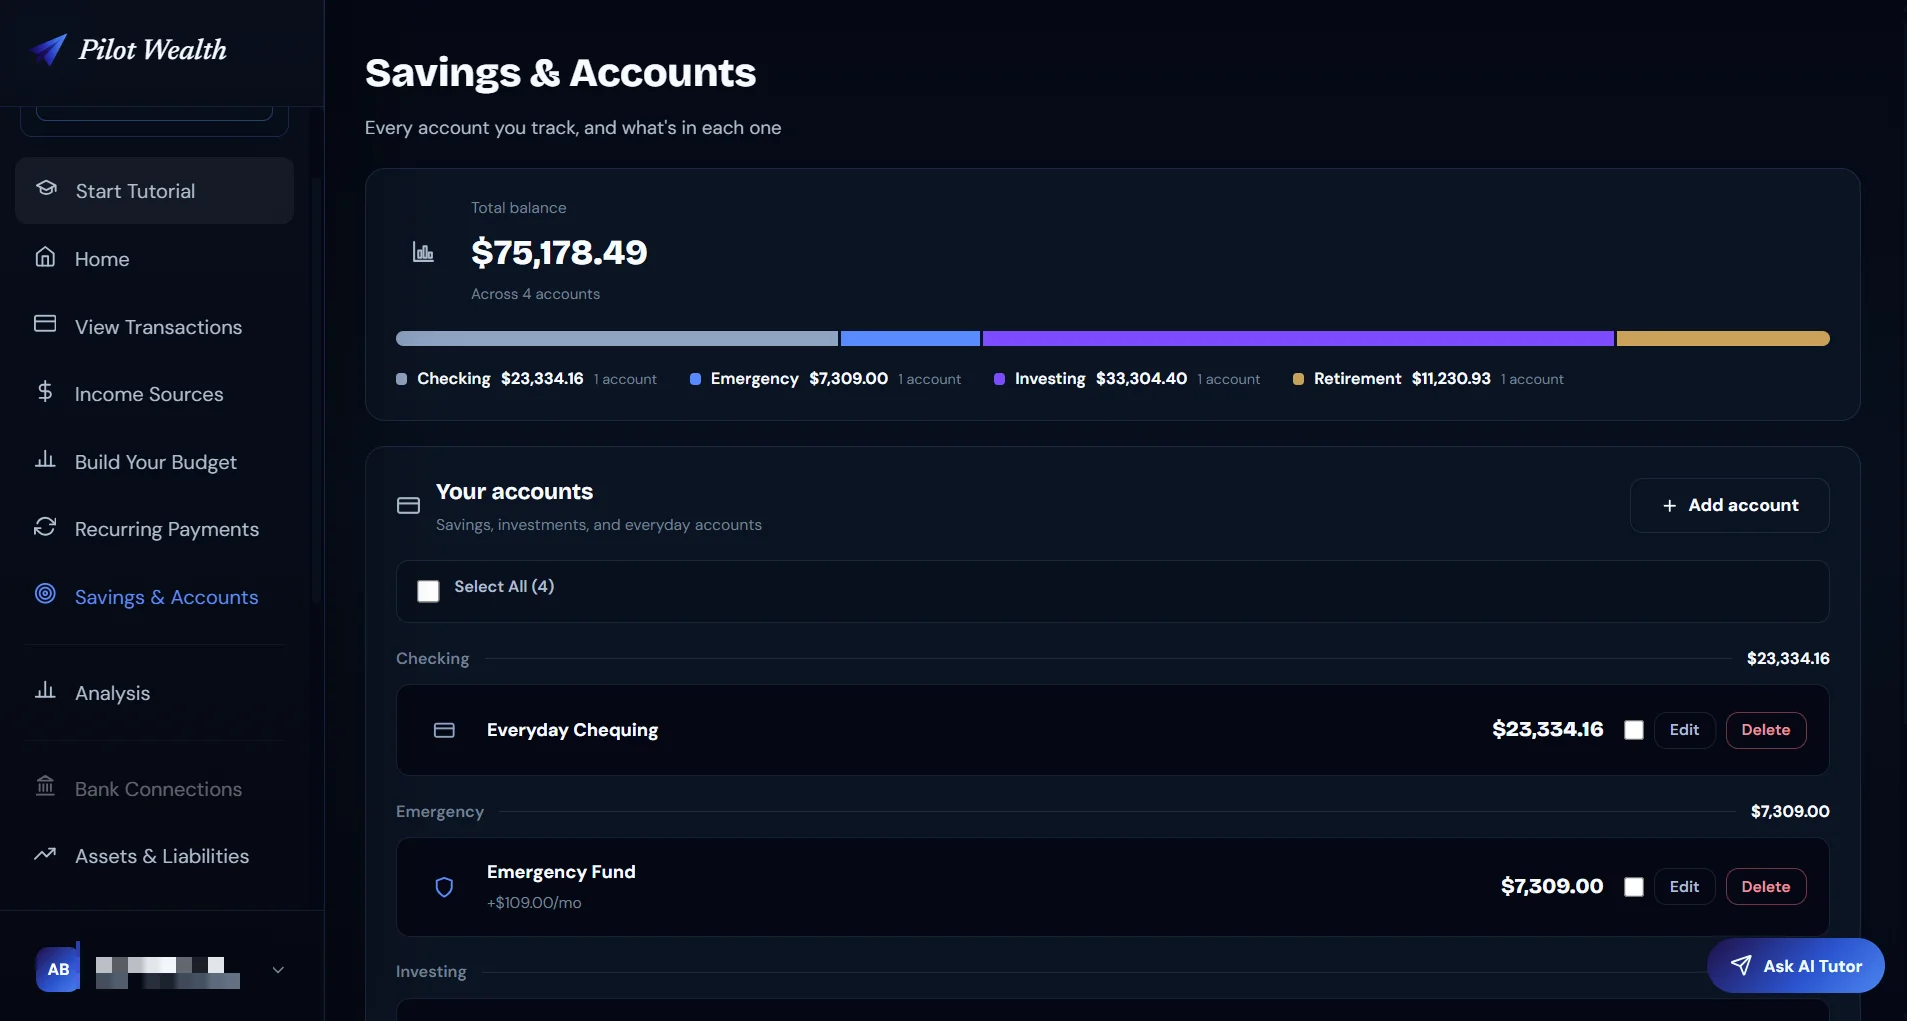Viewport: 1907px width, 1021px height.
Task: Click the +$109.00/mo contribution text
Action: pyautogui.click(x=534, y=903)
